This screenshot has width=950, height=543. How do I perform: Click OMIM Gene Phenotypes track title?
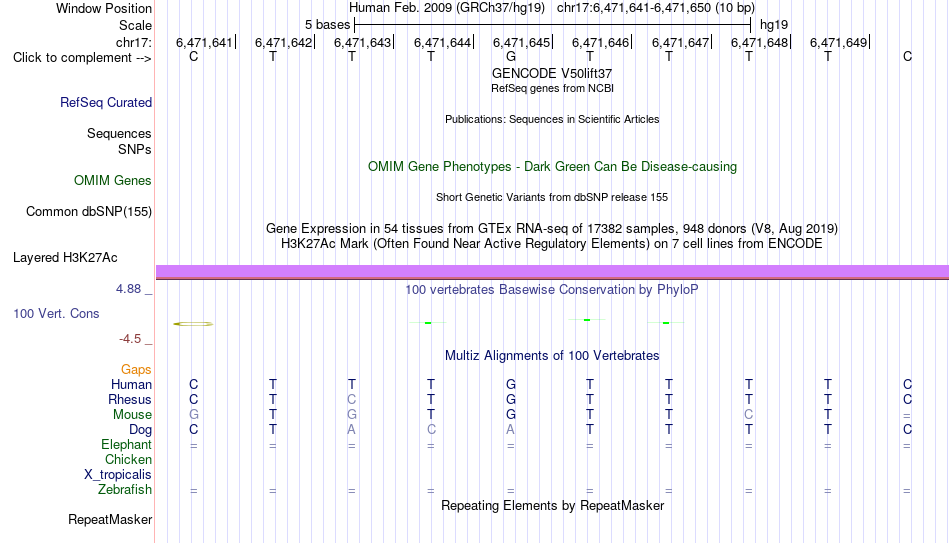(x=552, y=167)
